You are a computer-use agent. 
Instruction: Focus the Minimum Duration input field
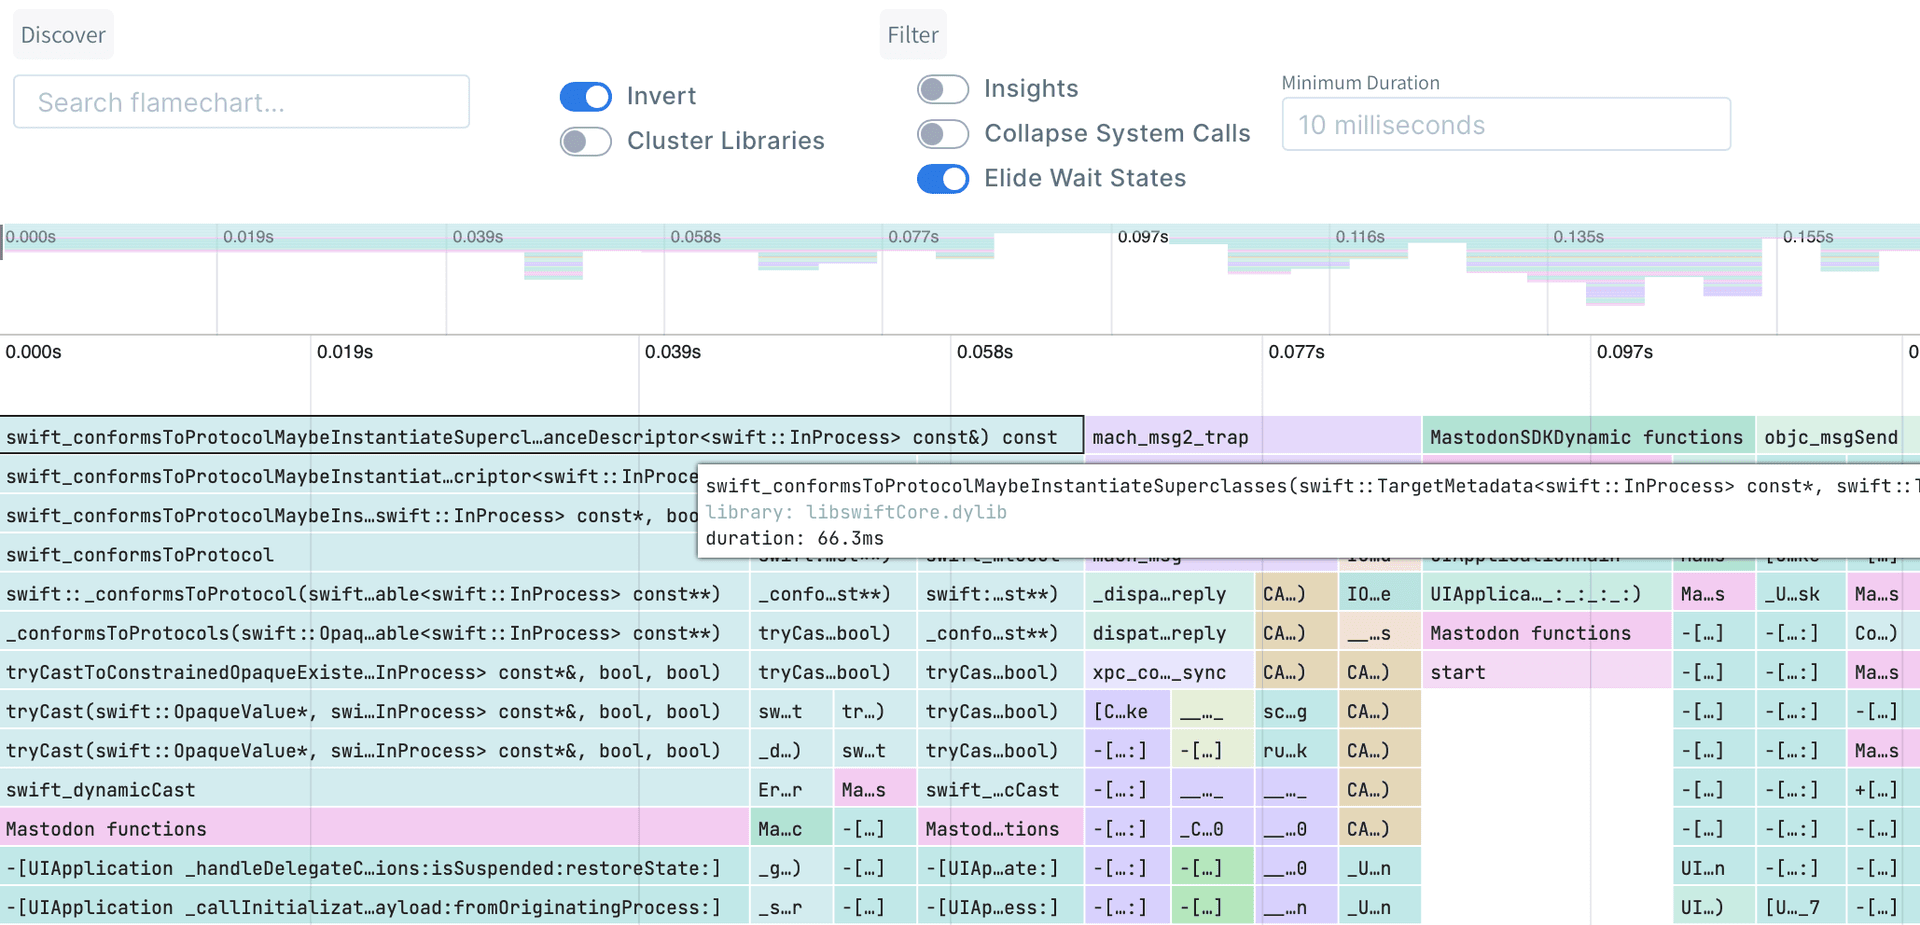coord(1505,125)
